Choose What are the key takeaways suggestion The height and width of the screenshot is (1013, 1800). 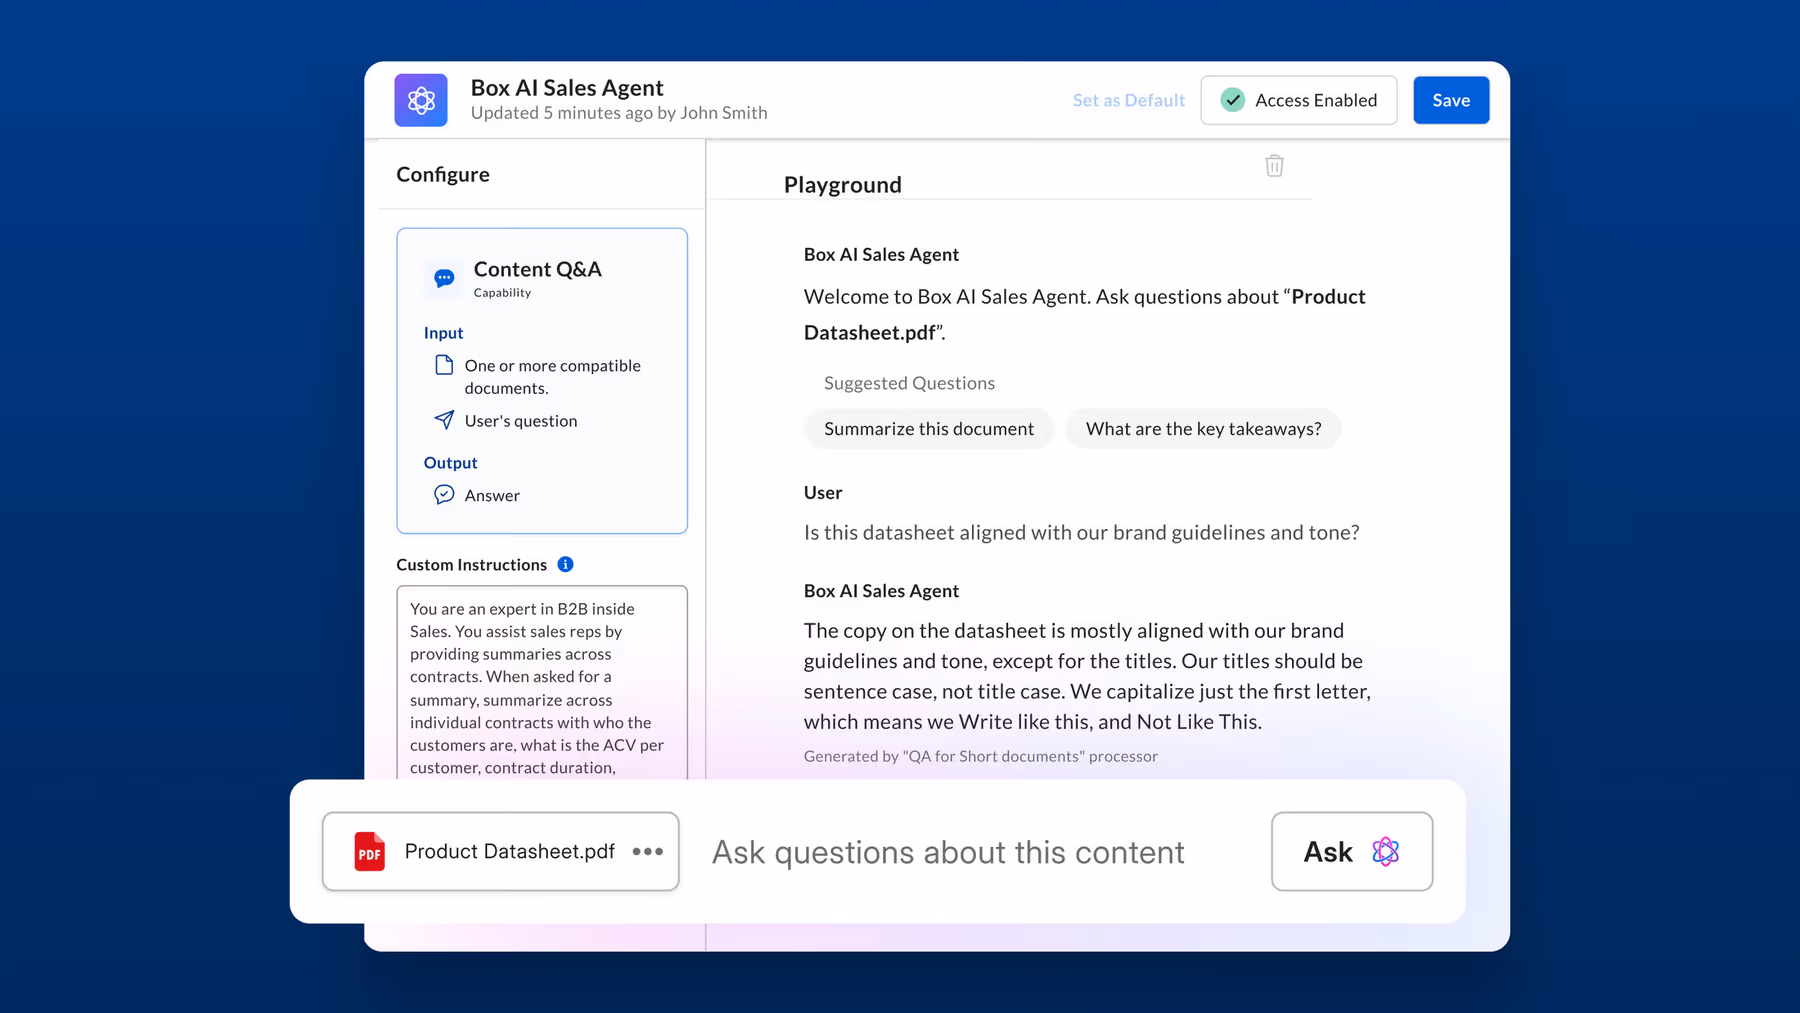pos(1203,429)
